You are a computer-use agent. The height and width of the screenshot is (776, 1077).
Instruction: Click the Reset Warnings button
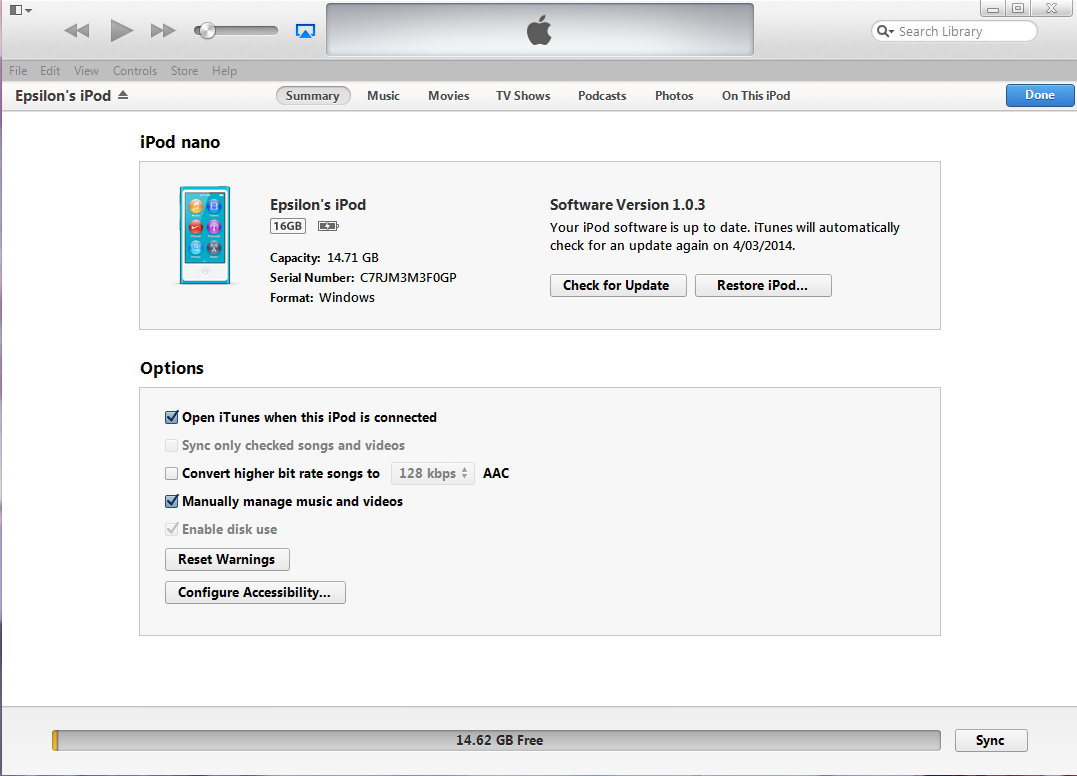tap(227, 560)
